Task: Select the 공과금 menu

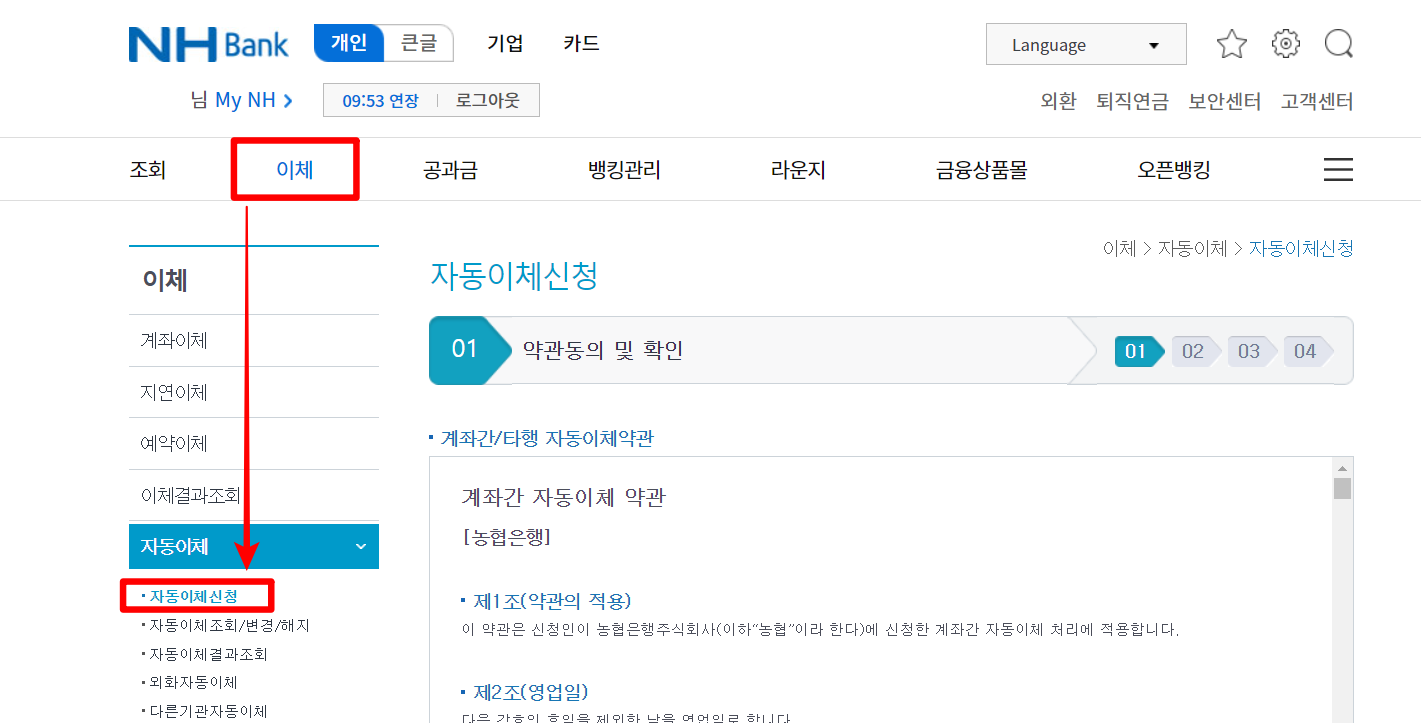Action: pos(450,169)
